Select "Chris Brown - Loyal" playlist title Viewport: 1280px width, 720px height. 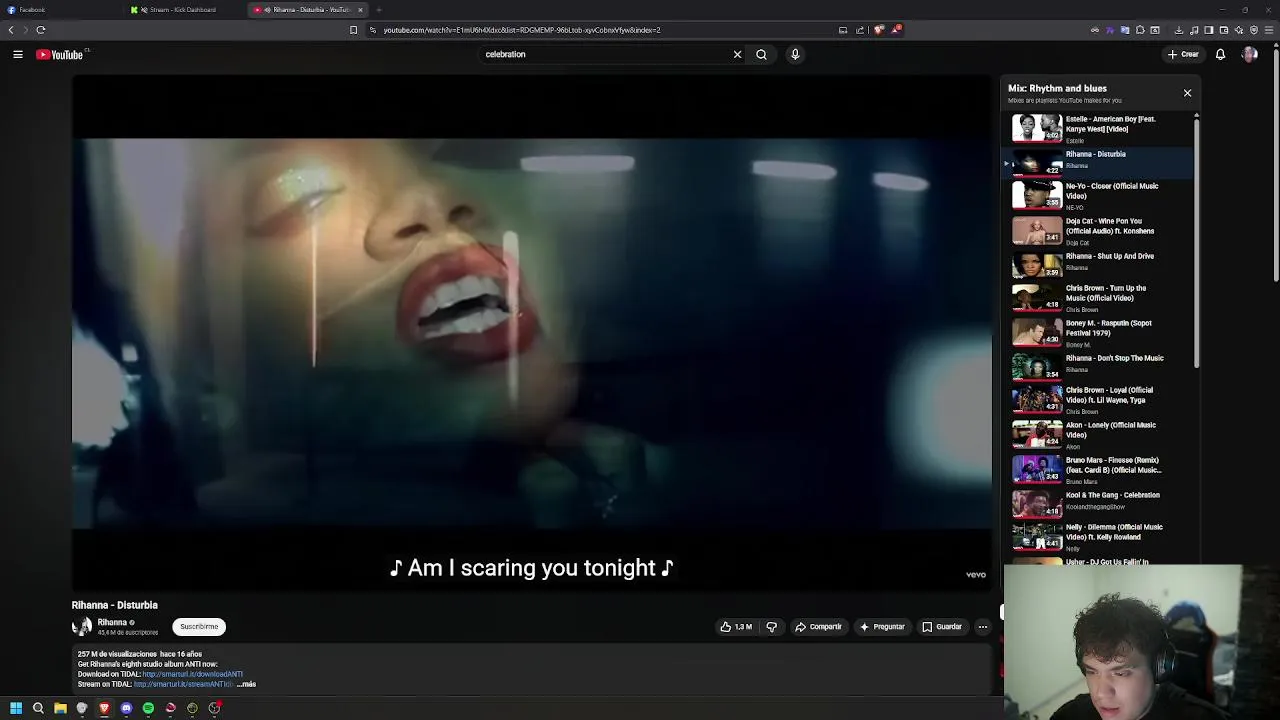[1109, 395]
